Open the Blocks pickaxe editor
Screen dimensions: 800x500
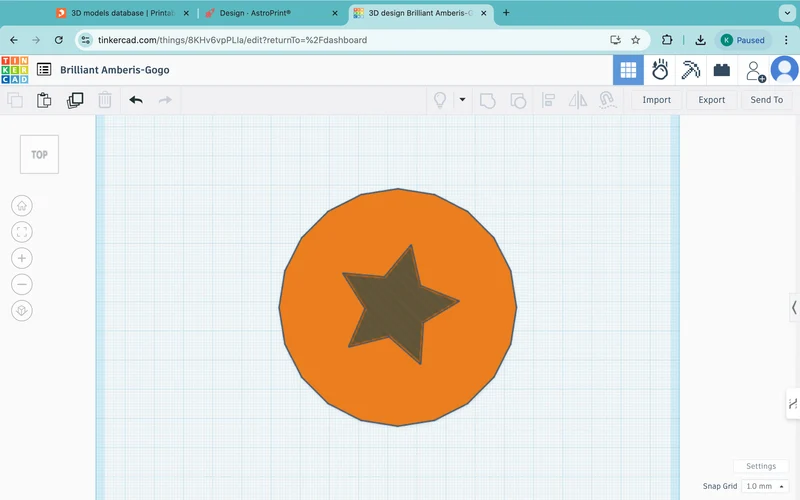click(x=691, y=70)
